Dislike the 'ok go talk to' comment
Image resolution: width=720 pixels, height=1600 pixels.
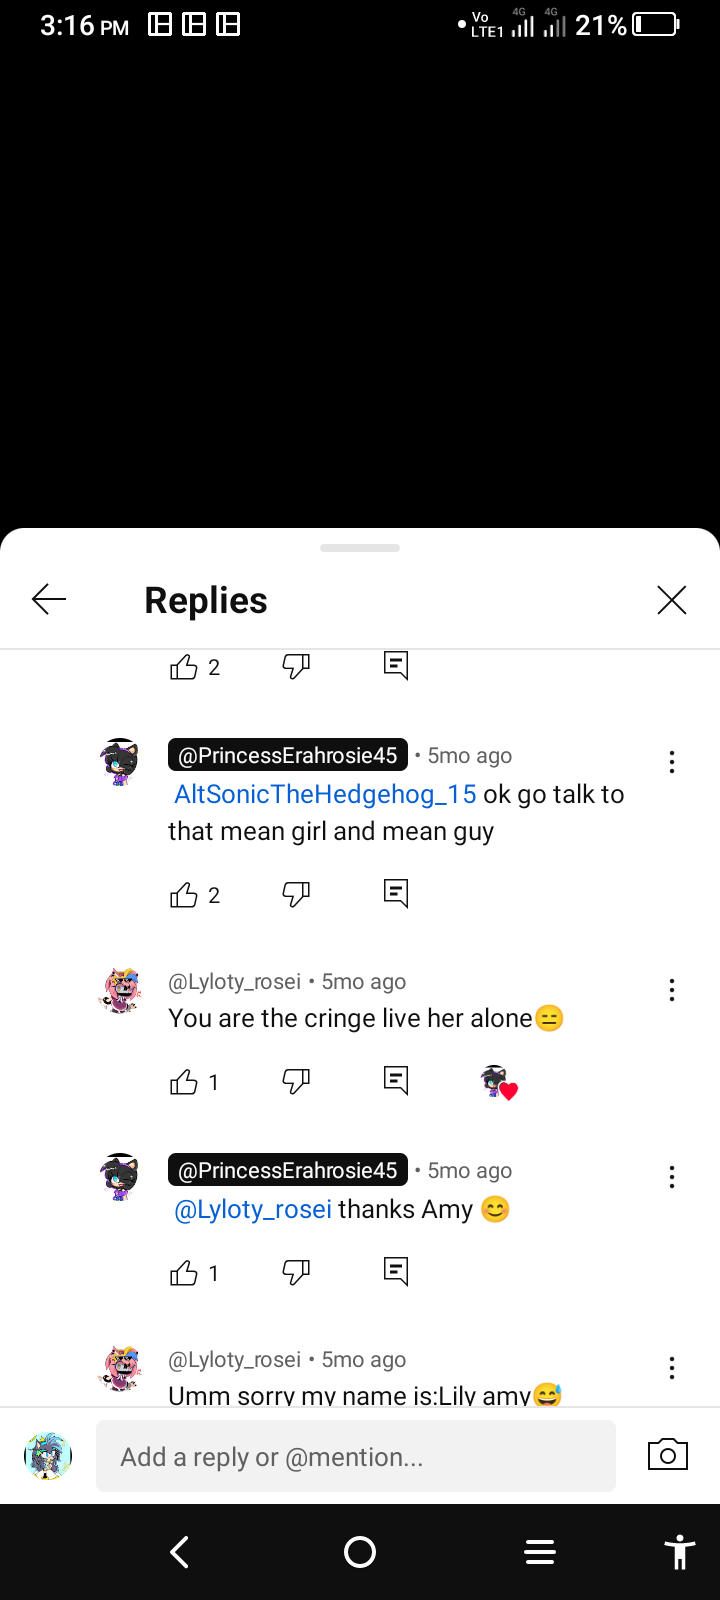point(296,894)
